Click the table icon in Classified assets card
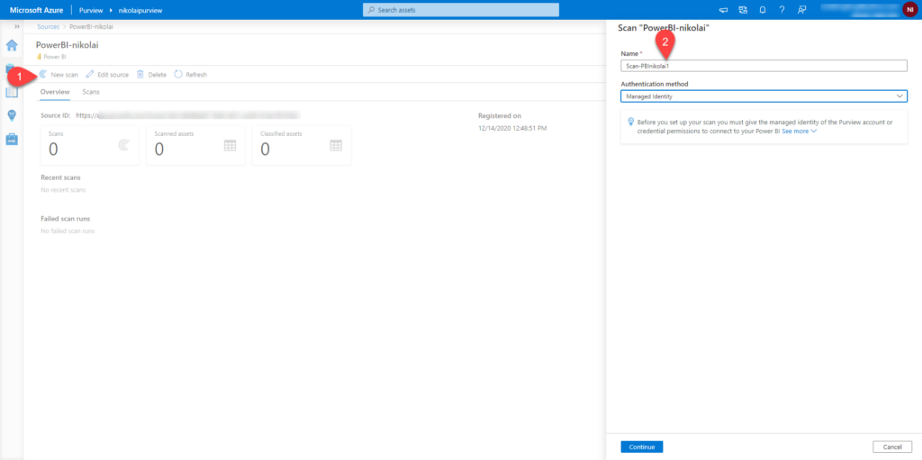The image size is (922, 460). tap(336, 145)
